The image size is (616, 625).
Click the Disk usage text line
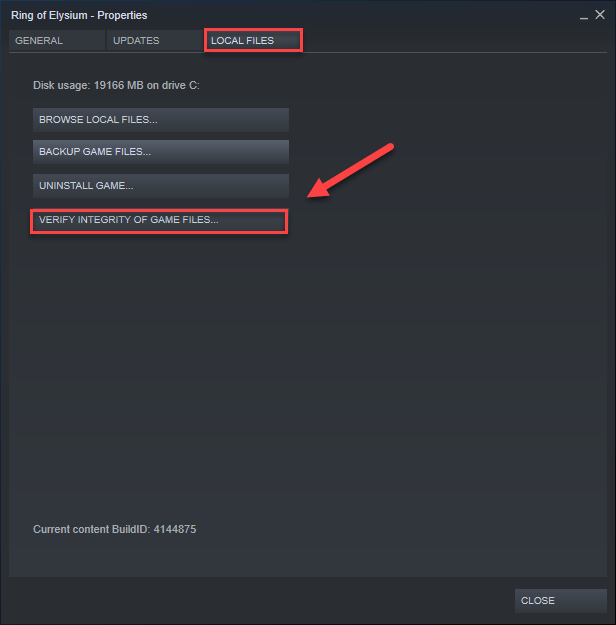(116, 85)
